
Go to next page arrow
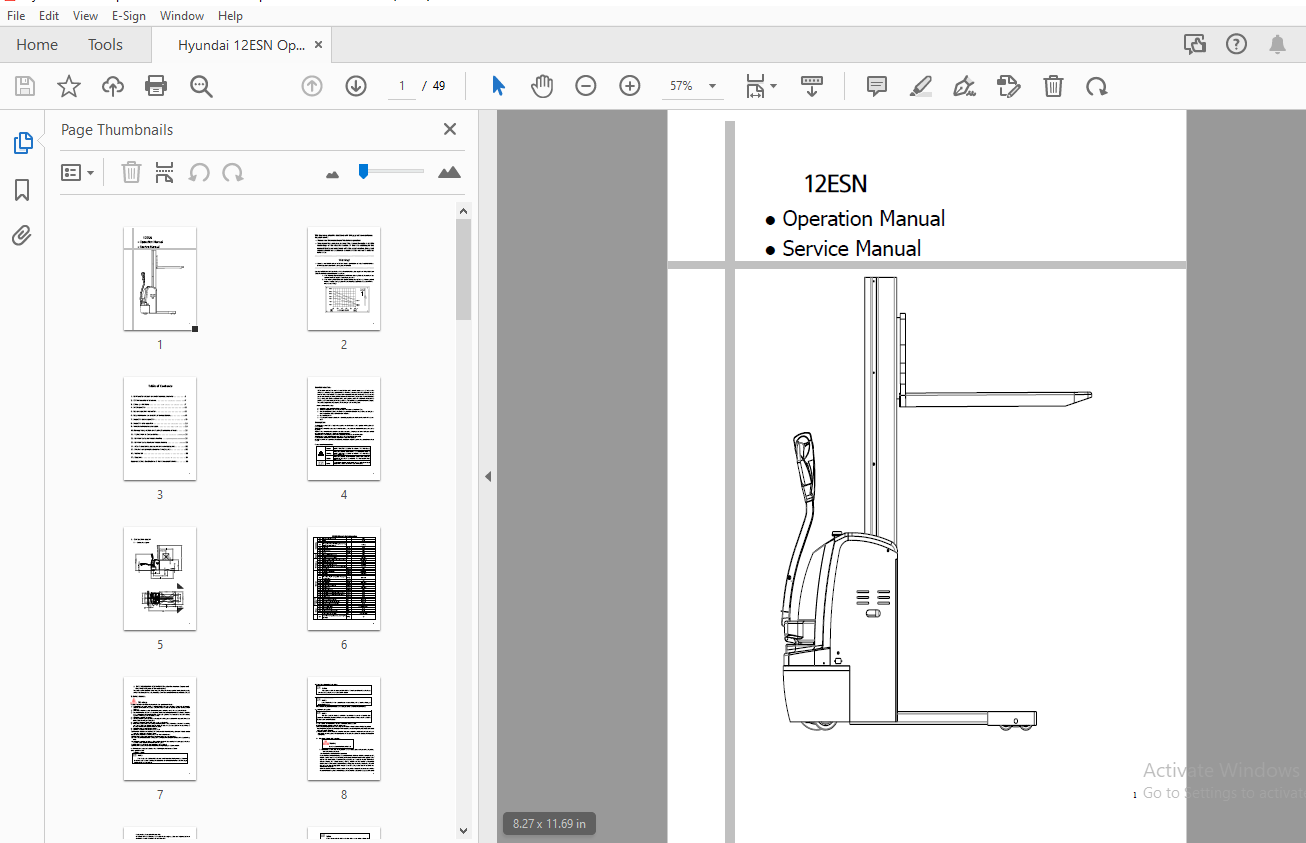356,86
